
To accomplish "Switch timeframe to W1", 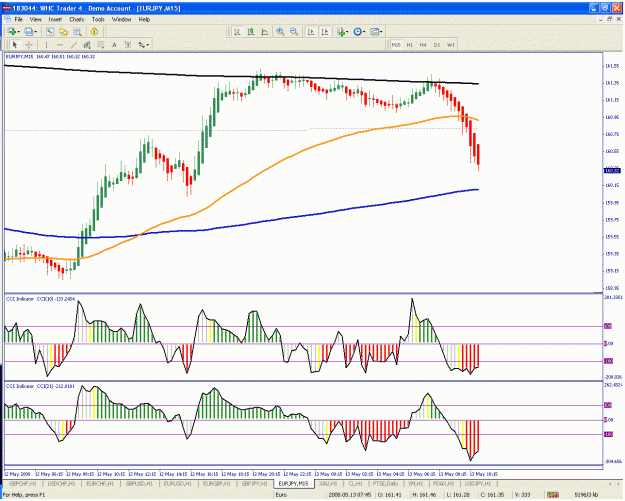I will tap(450, 45).
